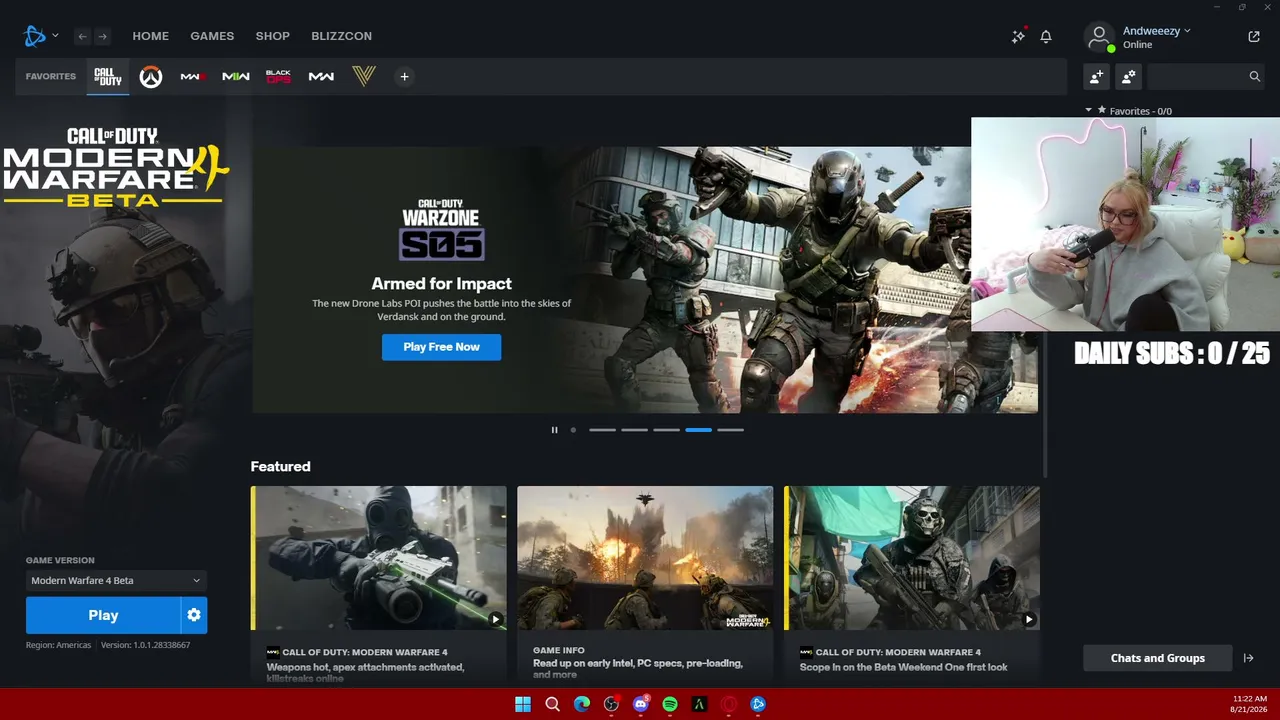
Task: Select the Modern Warfare III favorite
Action: tap(193, 76)
